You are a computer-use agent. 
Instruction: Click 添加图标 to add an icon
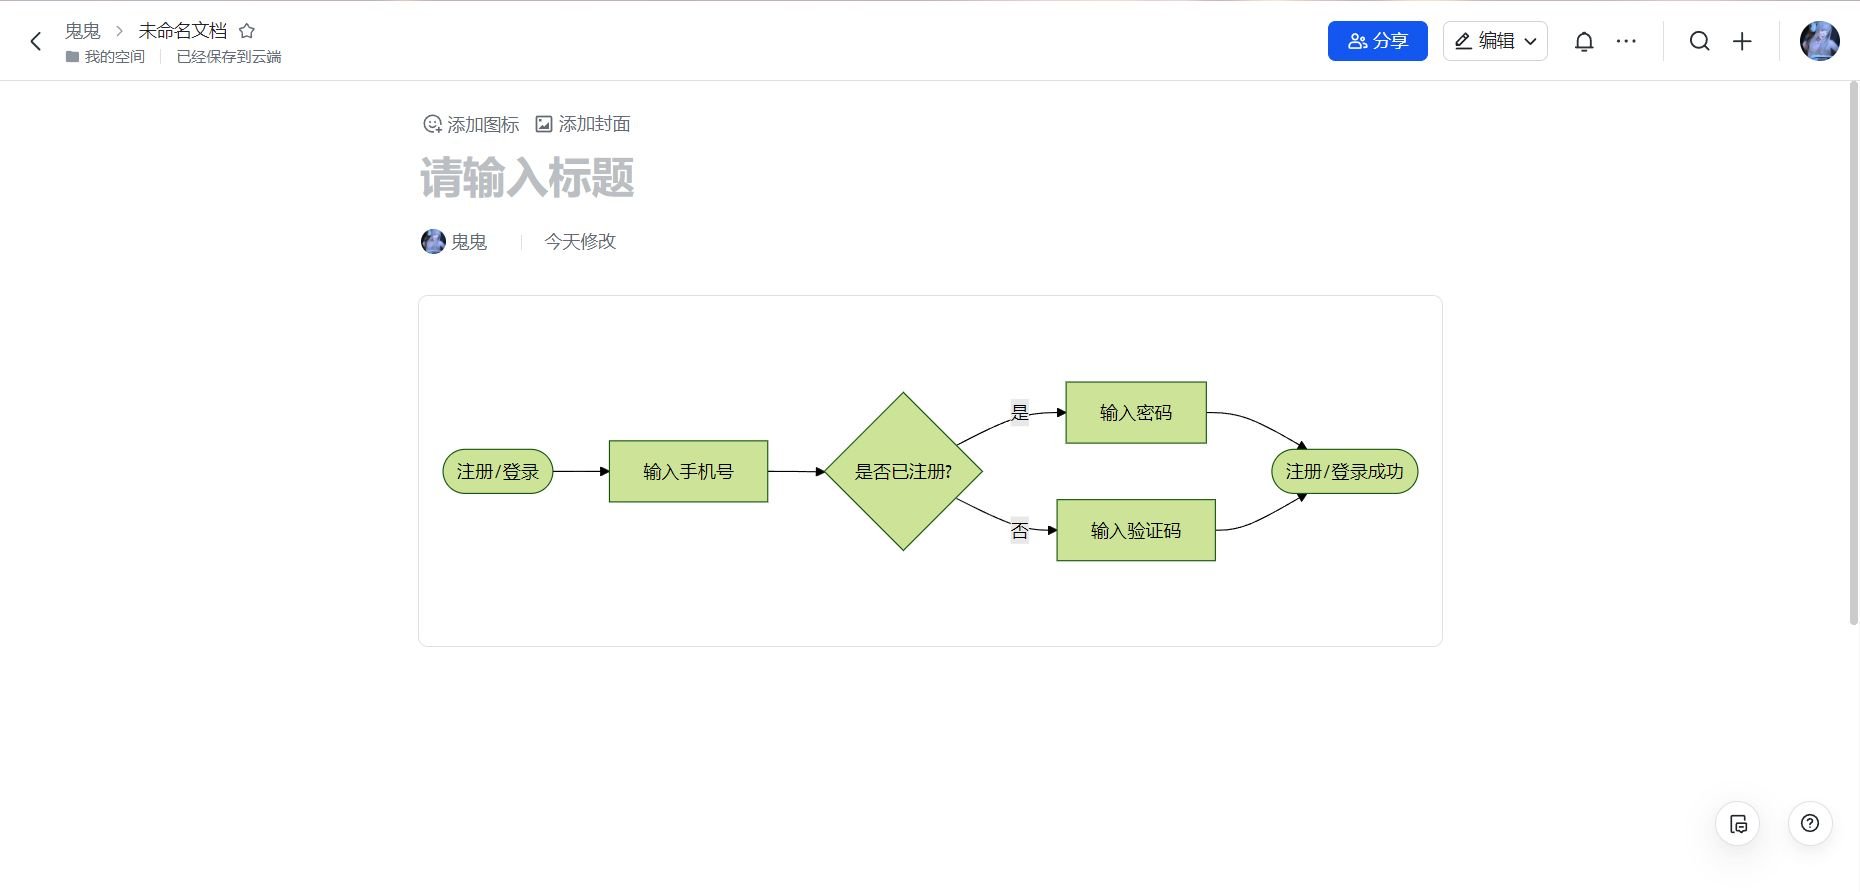pyautogui.click(x=471, y=124)
